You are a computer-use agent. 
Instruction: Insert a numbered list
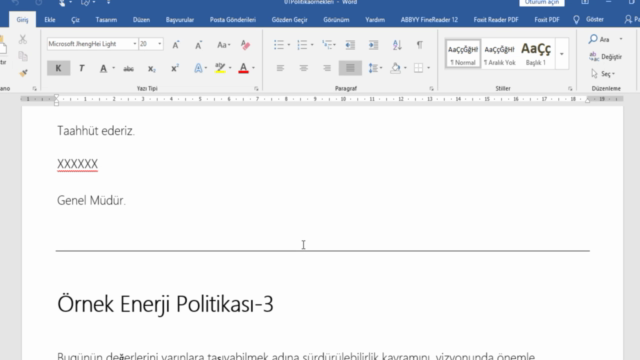pyautogui.click(x=302, y=44)
